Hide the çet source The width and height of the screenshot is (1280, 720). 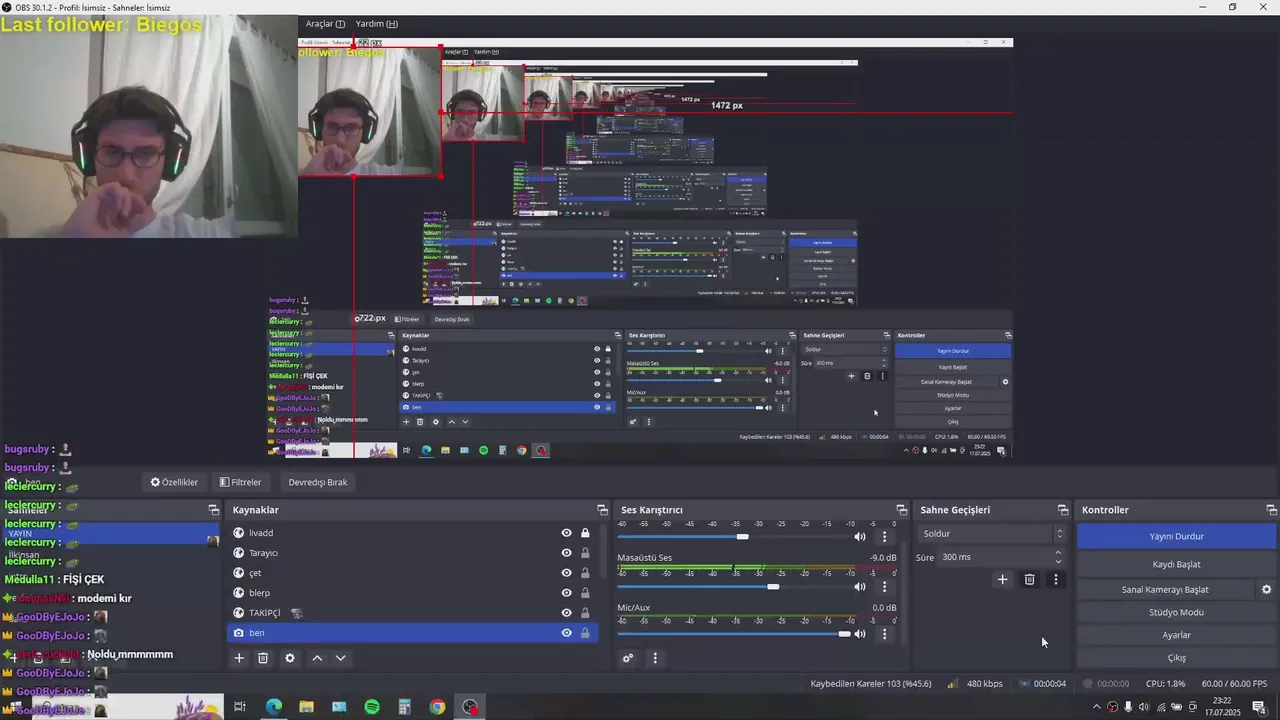coord(566,573)
